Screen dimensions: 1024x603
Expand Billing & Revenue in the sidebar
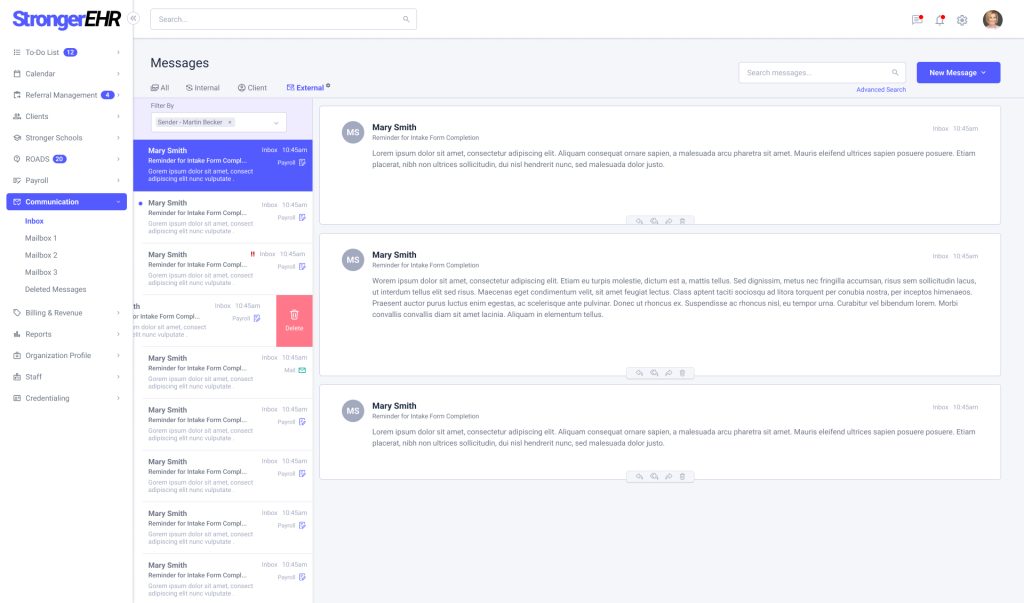66,313
